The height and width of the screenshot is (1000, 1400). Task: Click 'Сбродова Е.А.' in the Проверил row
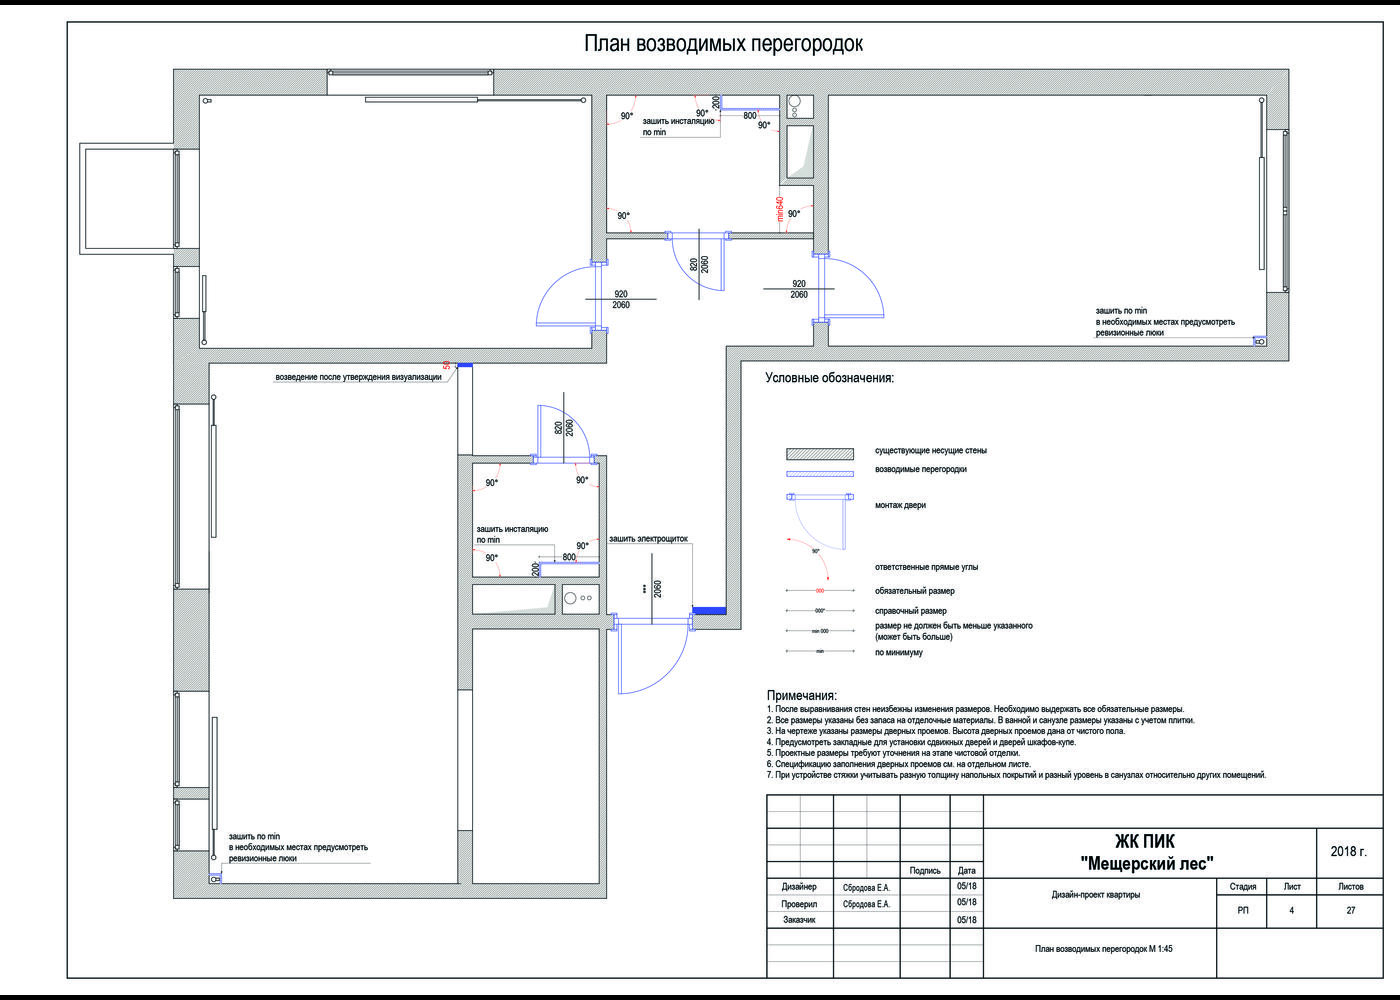[866, 904]
